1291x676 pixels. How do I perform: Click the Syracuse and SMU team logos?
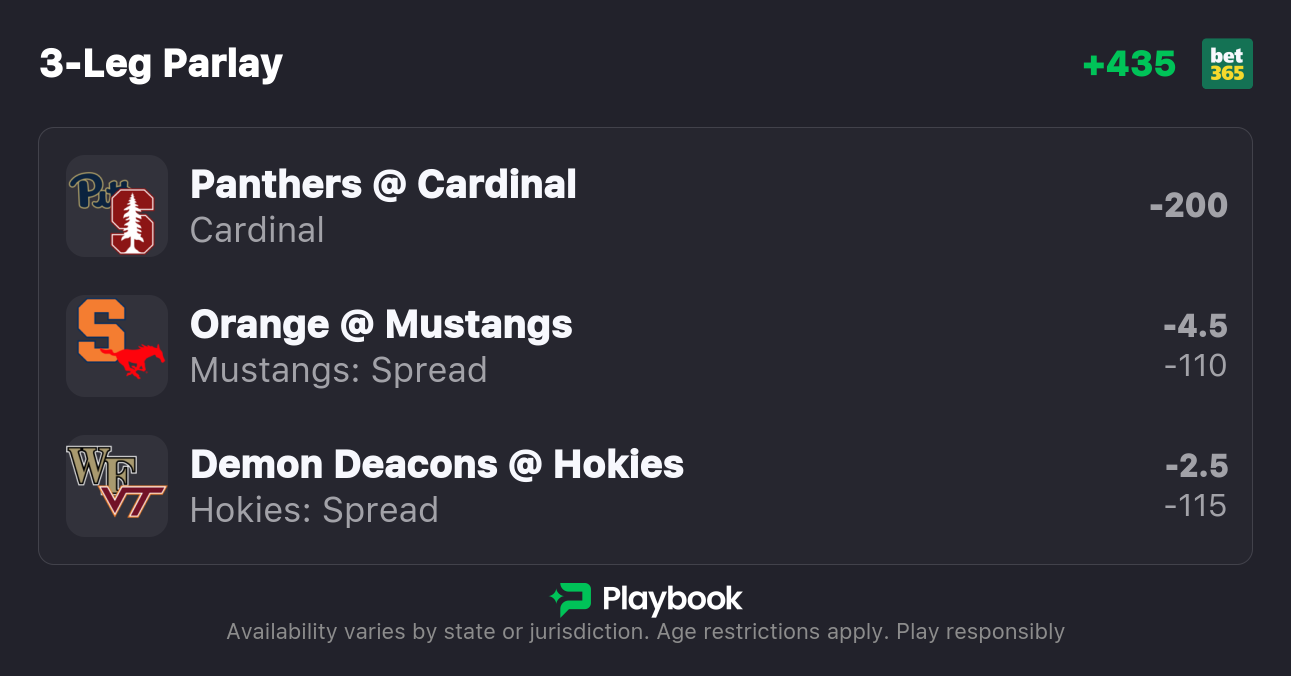[x=117, y=346]
